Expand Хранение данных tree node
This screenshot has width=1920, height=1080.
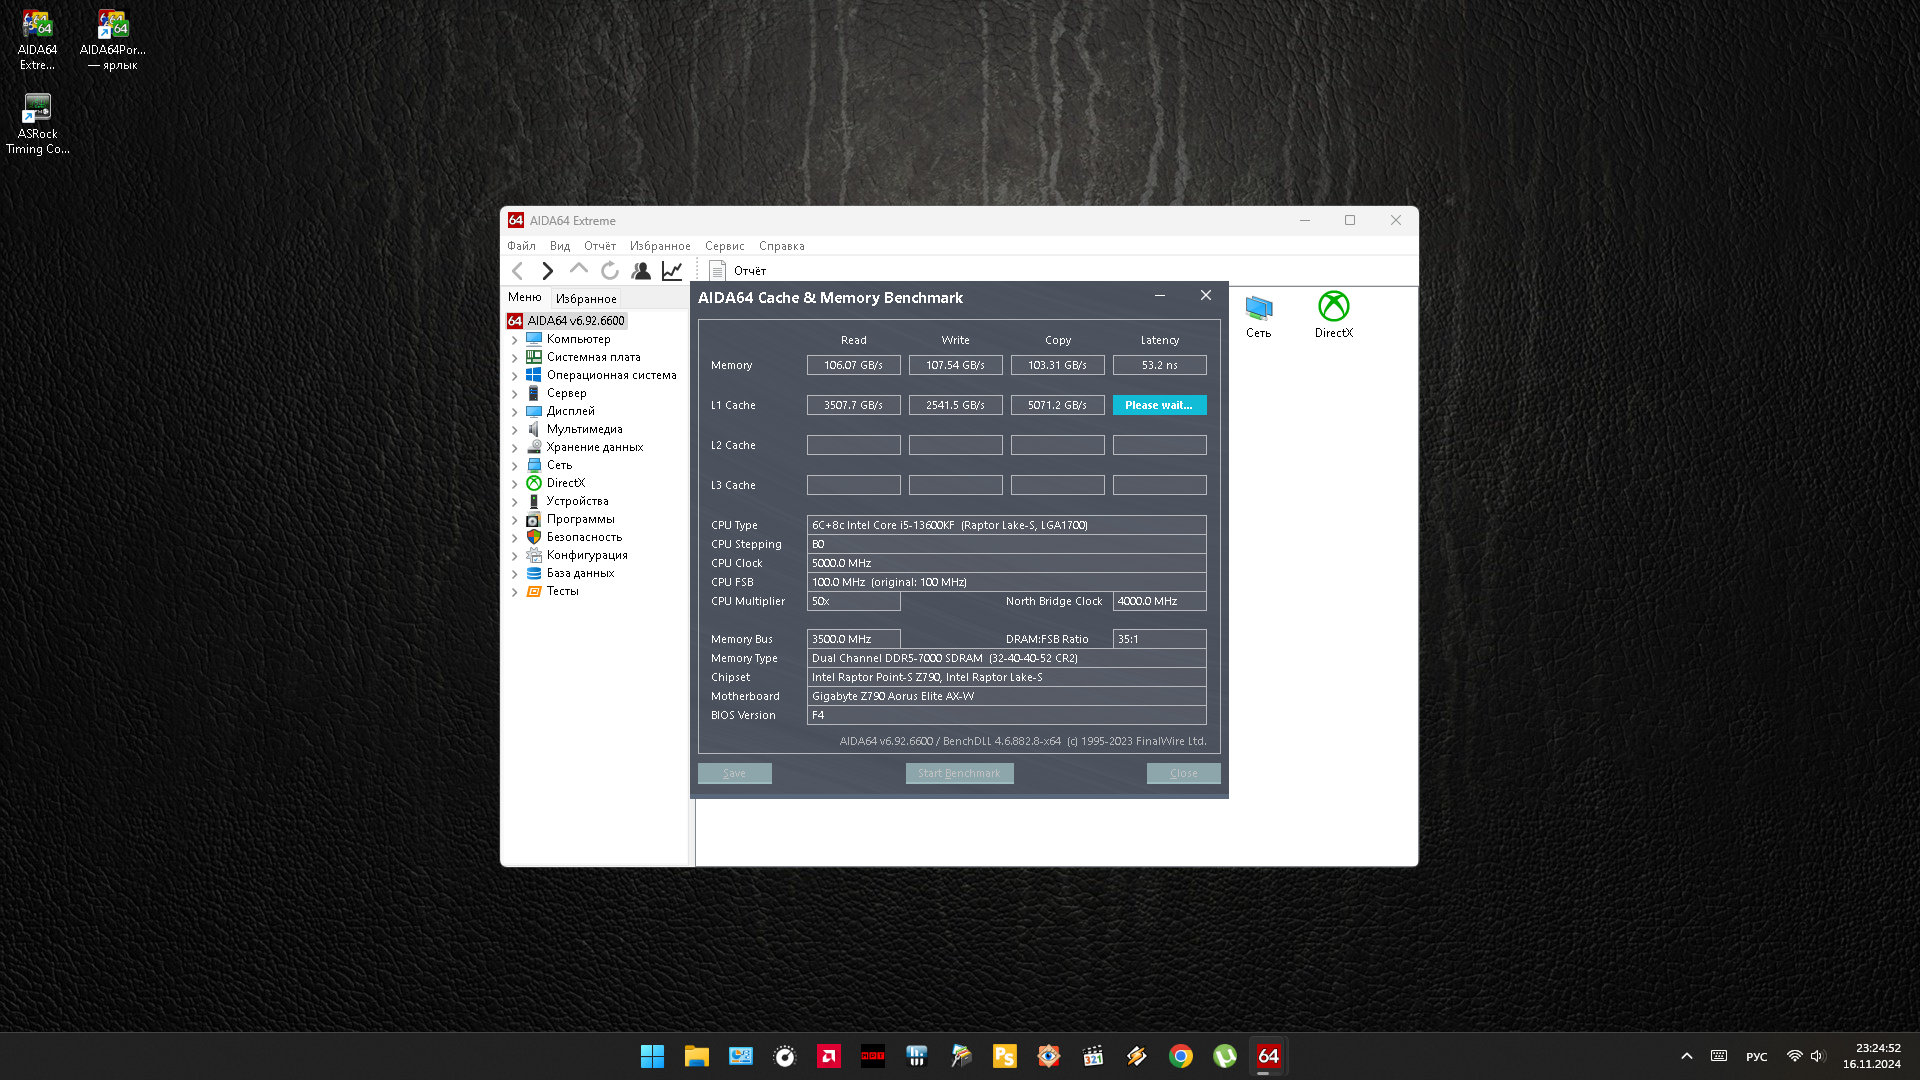[x=515, y=448]
